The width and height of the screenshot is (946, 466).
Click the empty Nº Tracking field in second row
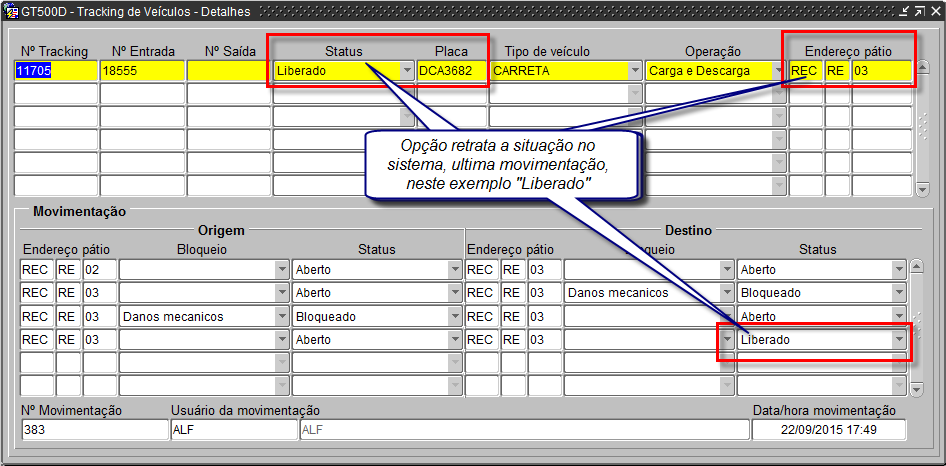(x=56, y=94)
